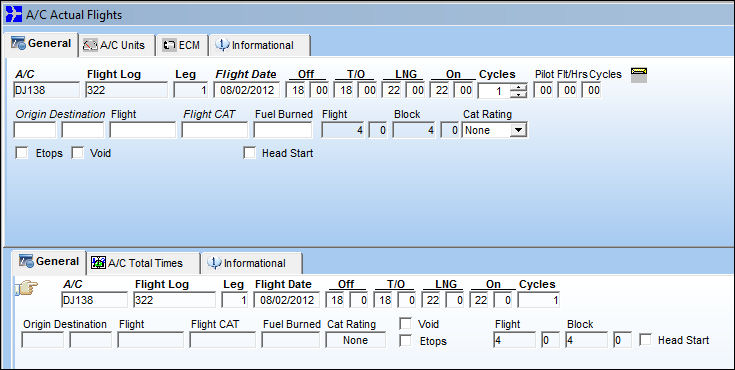Decrease Cycles with the down spinner arrow
Image resolution: width=735 pixels, height=370 pixels.
coord(518,94)
